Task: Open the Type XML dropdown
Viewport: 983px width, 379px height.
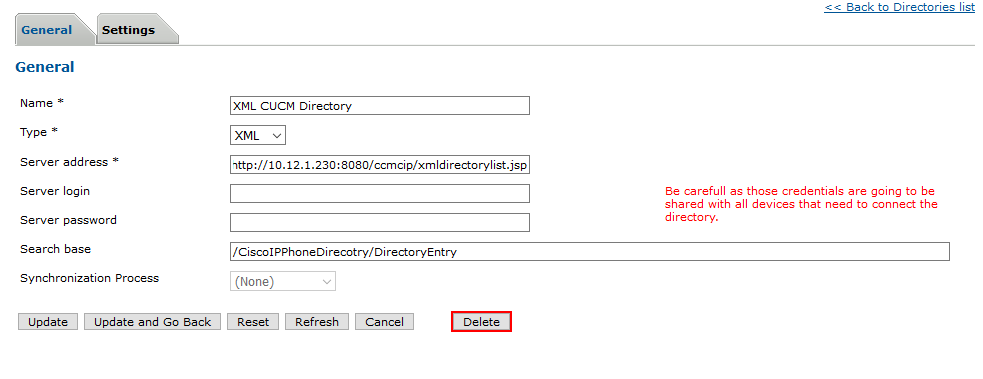Action: point(258,135)
